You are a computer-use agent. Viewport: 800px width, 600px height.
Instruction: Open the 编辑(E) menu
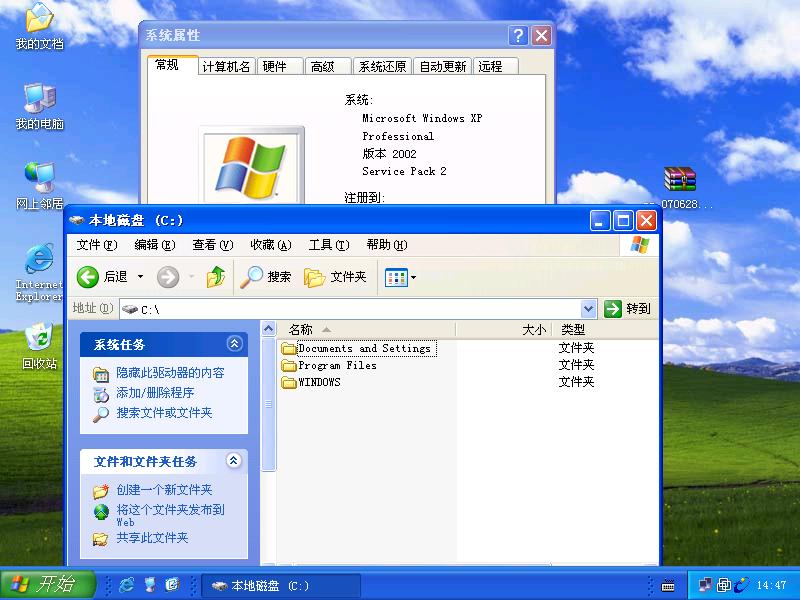tap(155, 245)
